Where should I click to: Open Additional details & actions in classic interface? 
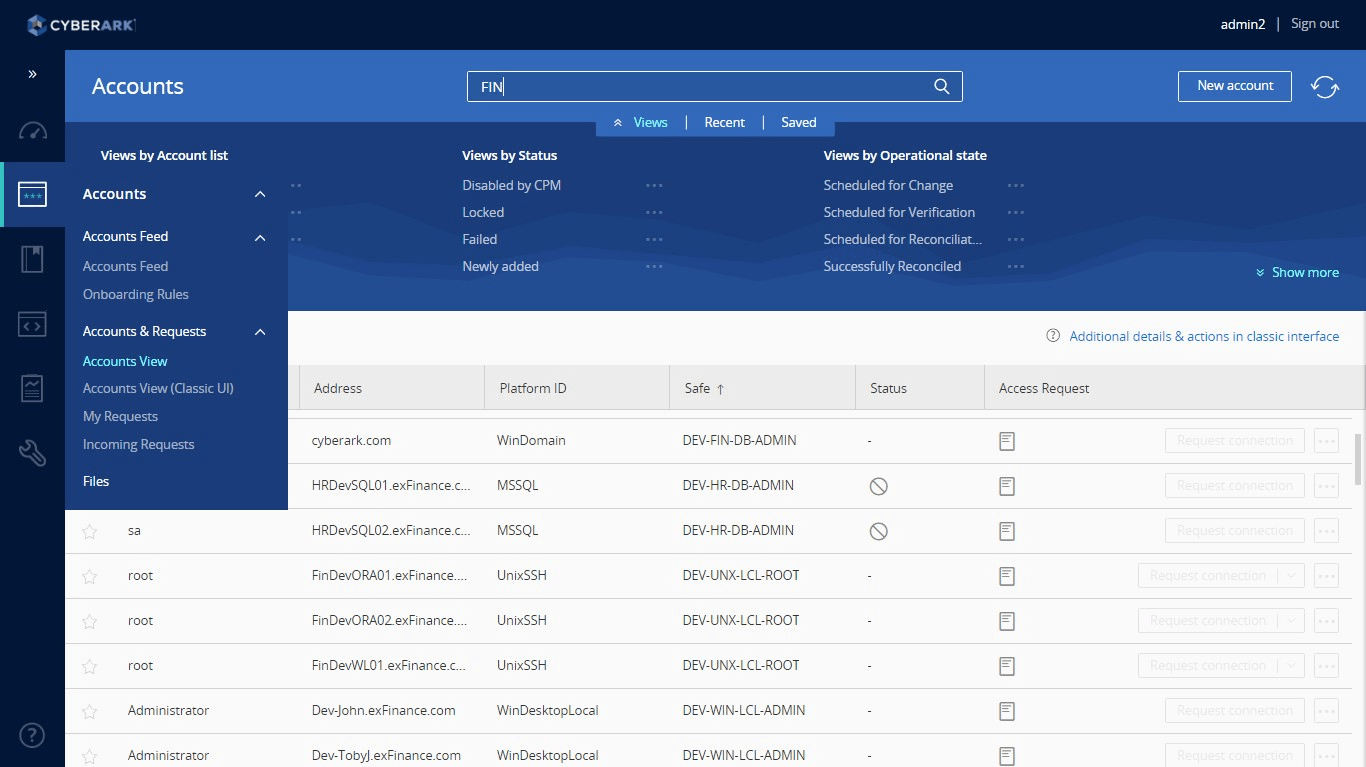[1204, 336]
